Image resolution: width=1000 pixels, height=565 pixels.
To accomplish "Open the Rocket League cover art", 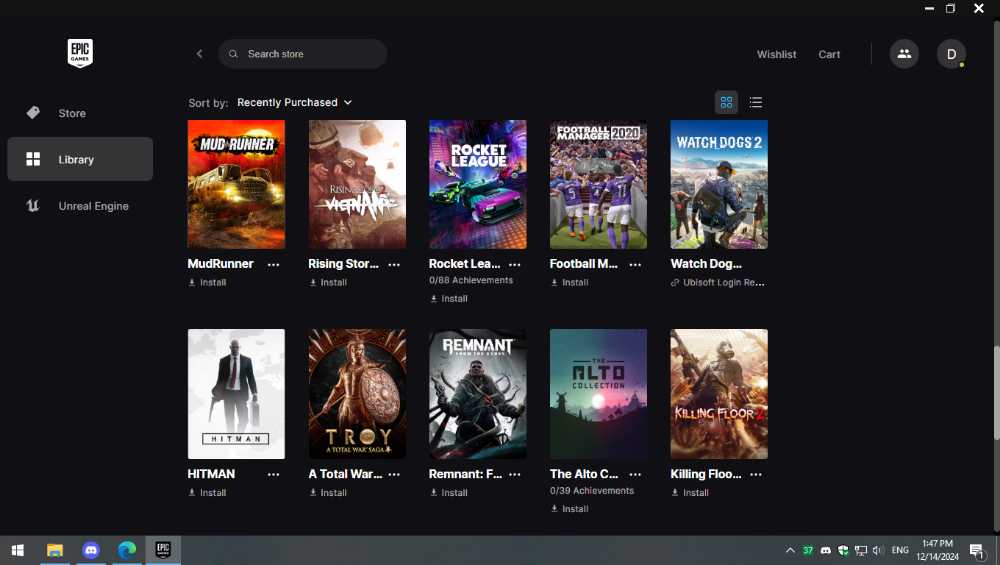I will click(478, 184).
